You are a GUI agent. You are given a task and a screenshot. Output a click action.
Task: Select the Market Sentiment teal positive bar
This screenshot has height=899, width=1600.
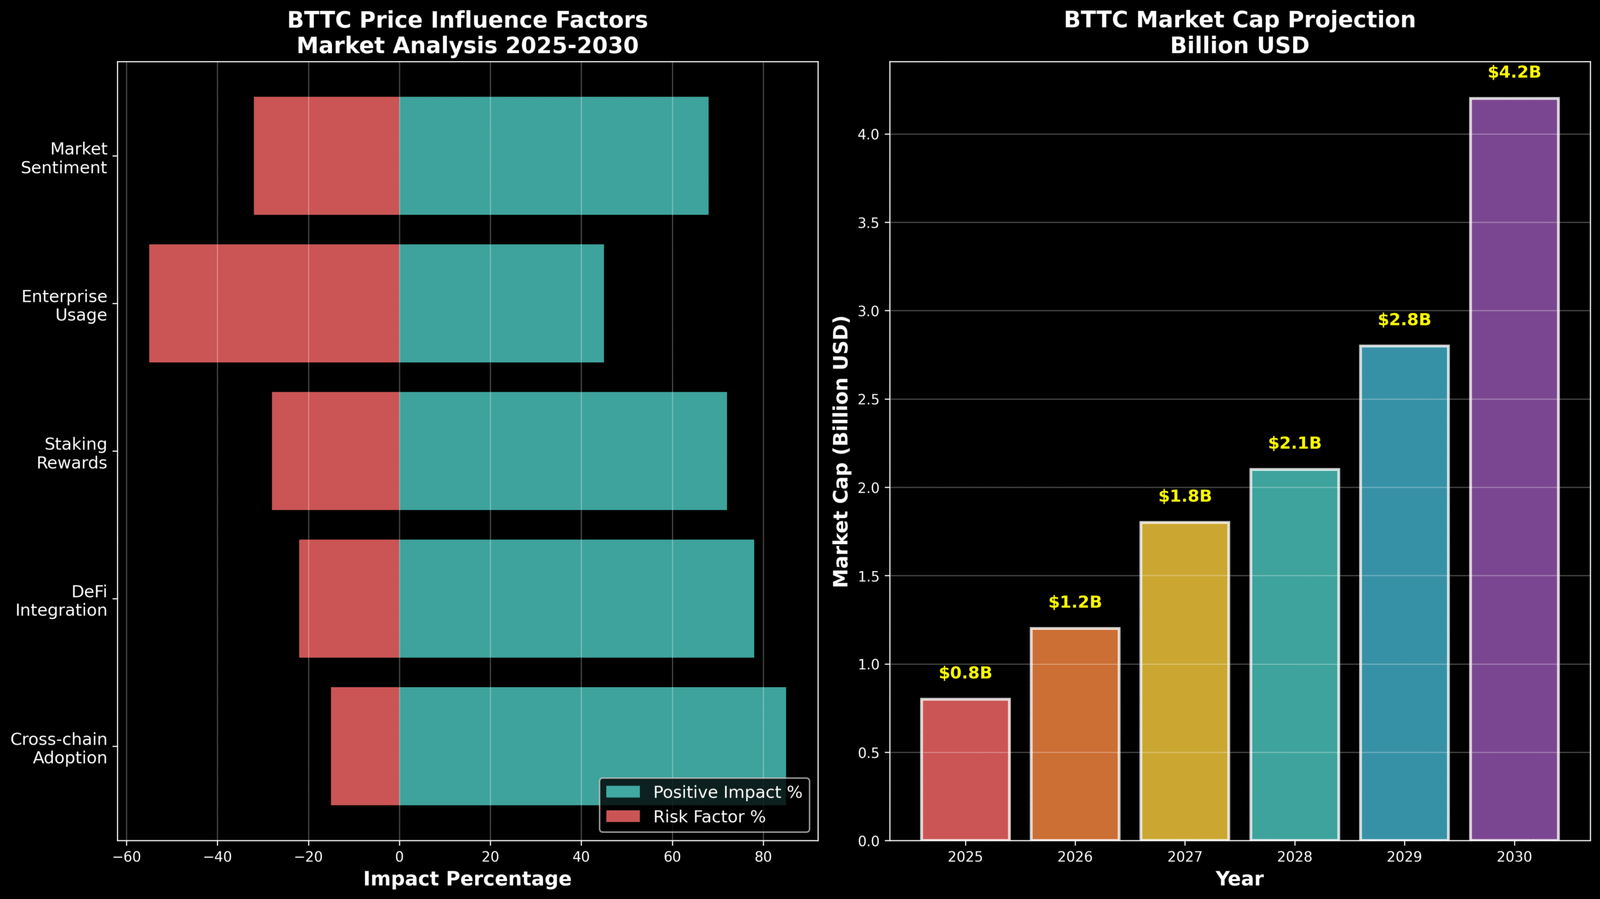pyautogui.click(x=553, y=156)
